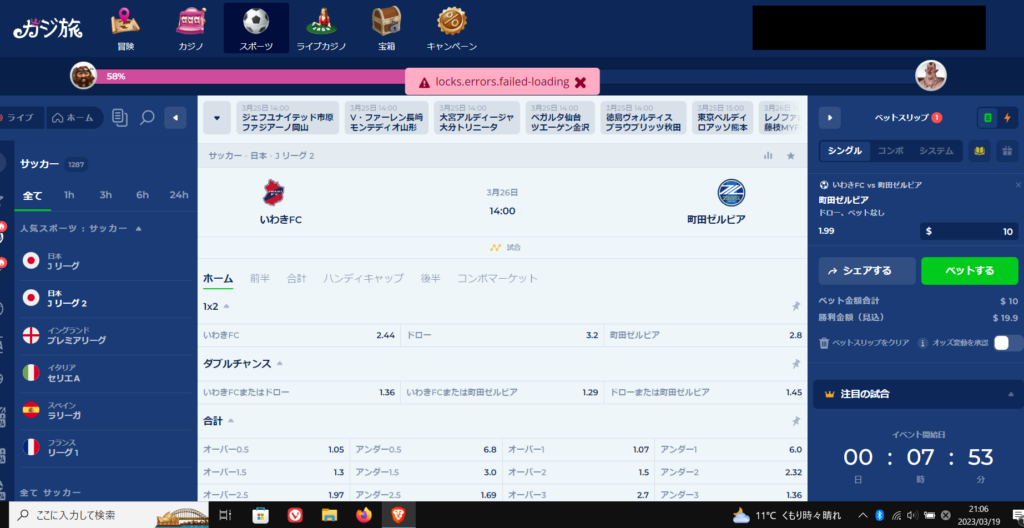Select オーバー2.5 odds 1.97
This screenshot has width=1024, height=528.
[x=274, y=495]
